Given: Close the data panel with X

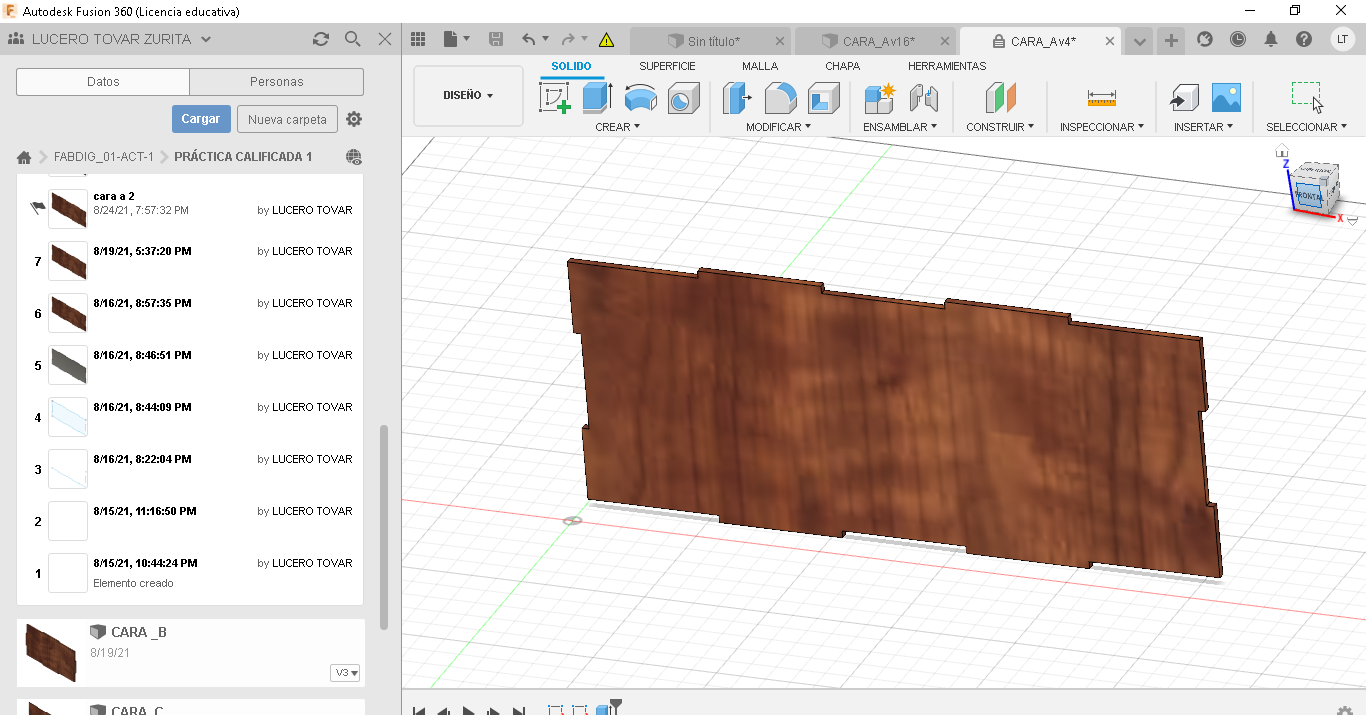Looking at the screenshot, I should tap(385, 39).
